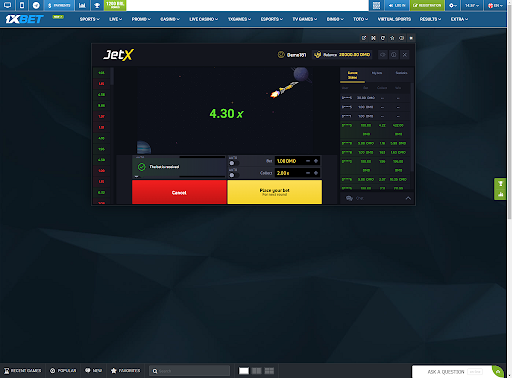Screen dimensions: 512x378
Task: Open the time zone dropdown
Action: click(472, 5)
